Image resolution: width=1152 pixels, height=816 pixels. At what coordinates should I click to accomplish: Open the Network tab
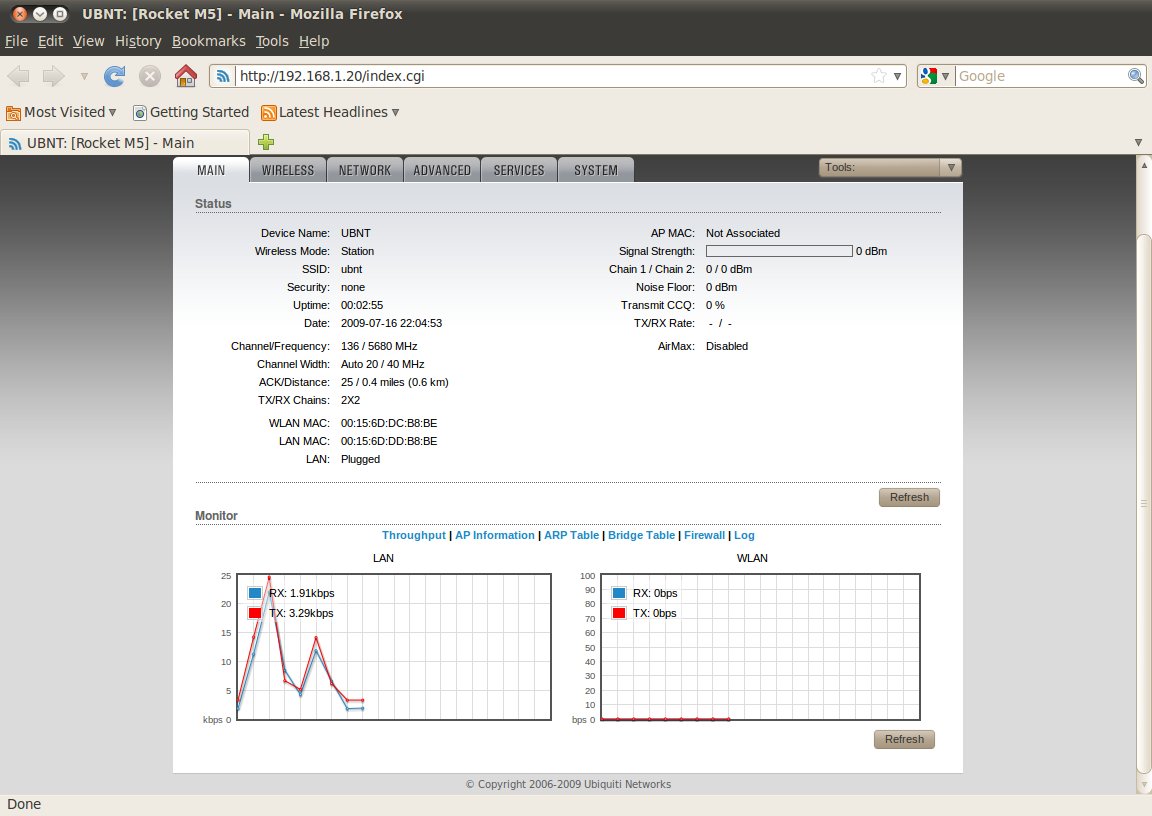pyautogui.click(x=365, y=170)
